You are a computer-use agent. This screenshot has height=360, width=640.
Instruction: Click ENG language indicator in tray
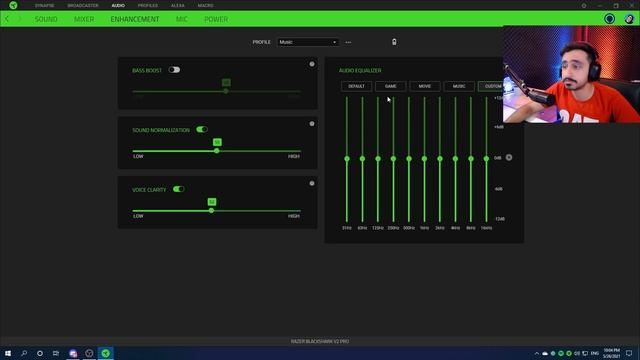click(x=595, y=353)
